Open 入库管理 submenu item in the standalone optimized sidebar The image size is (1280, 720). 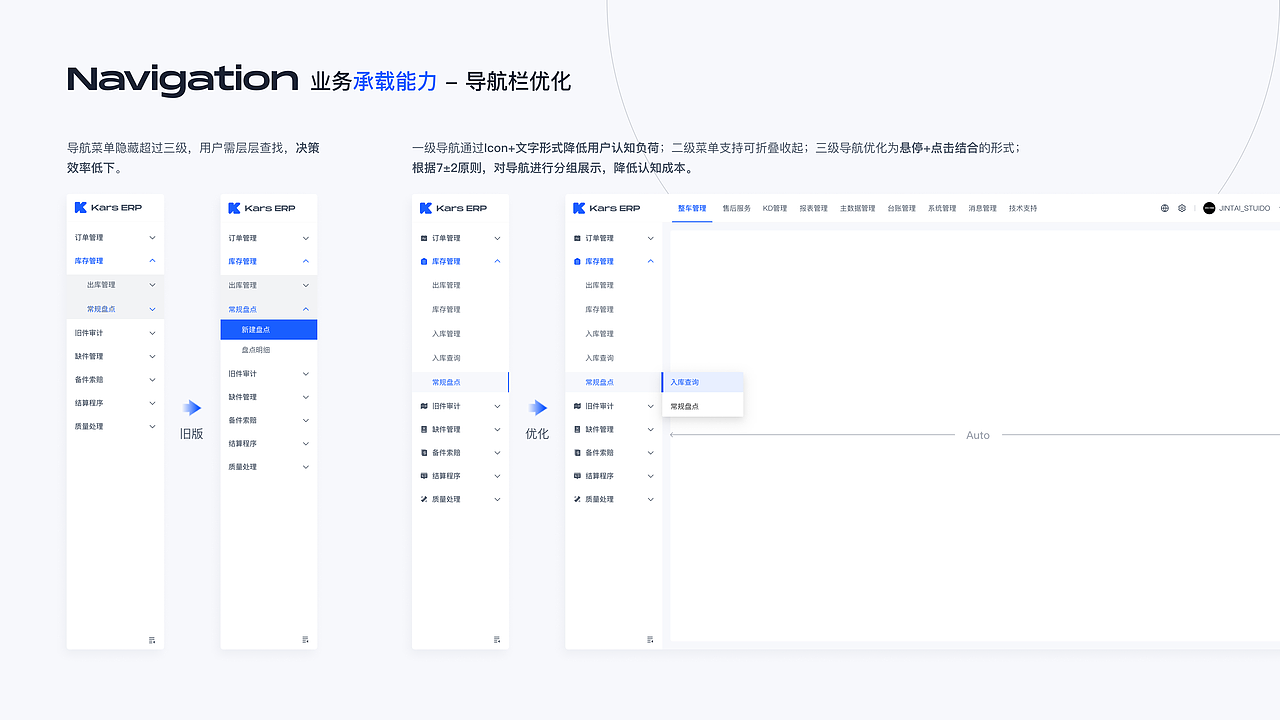(446, 334)
